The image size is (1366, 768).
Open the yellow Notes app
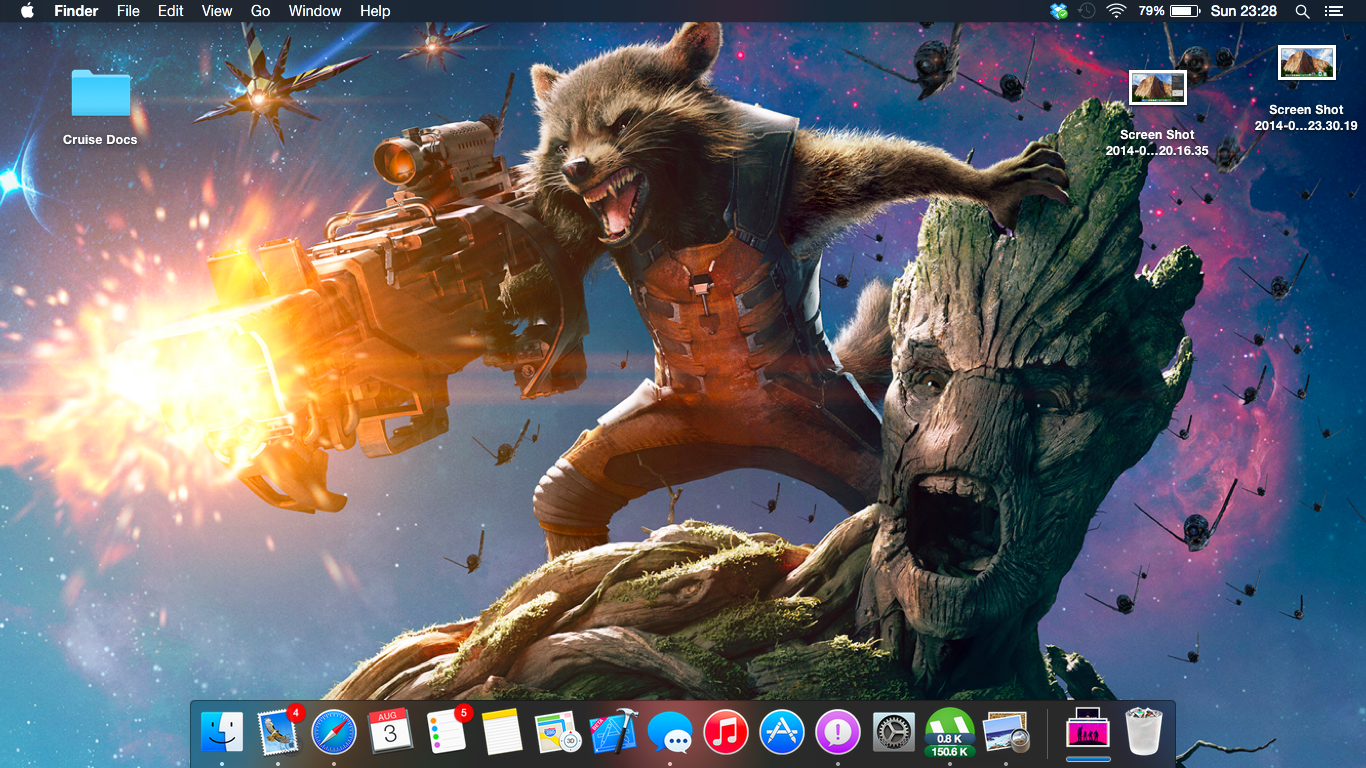(x=502, y=732)
